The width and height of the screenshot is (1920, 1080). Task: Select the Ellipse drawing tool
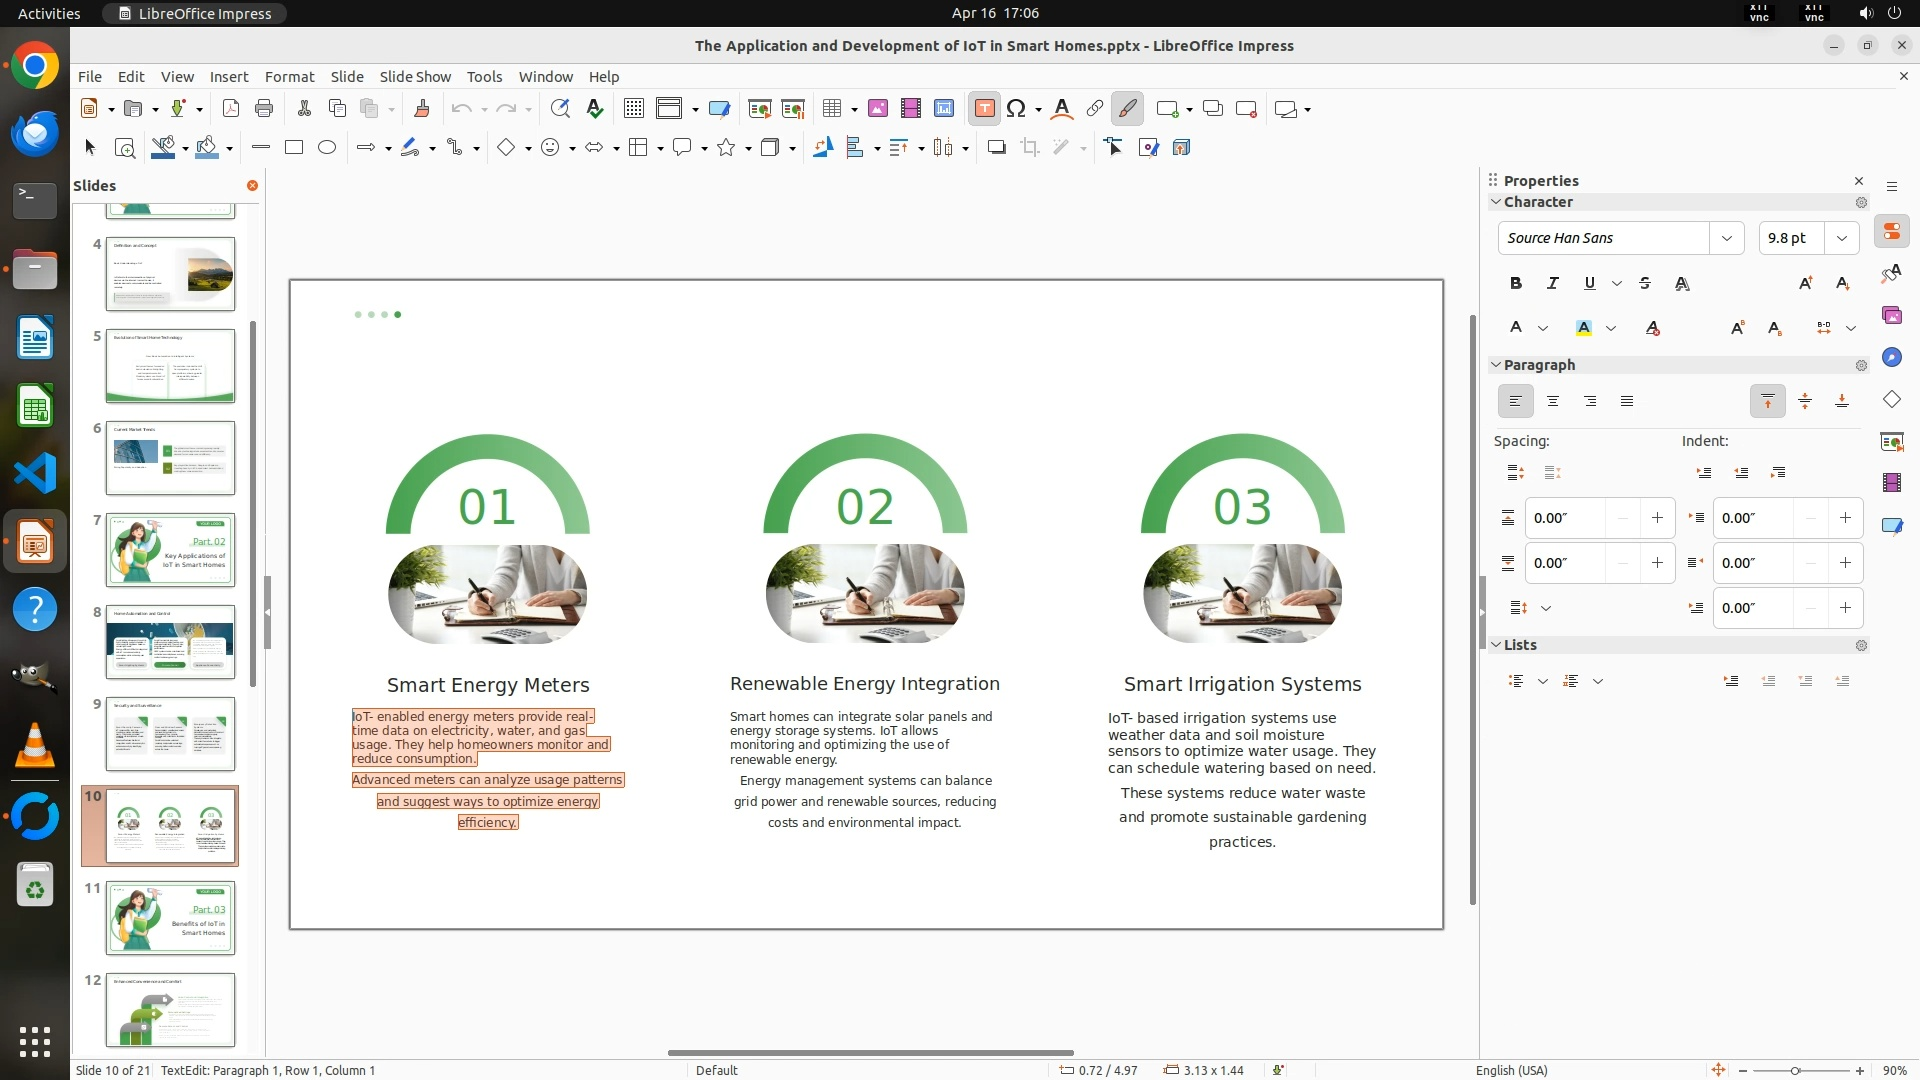click(x=327, y=148)
